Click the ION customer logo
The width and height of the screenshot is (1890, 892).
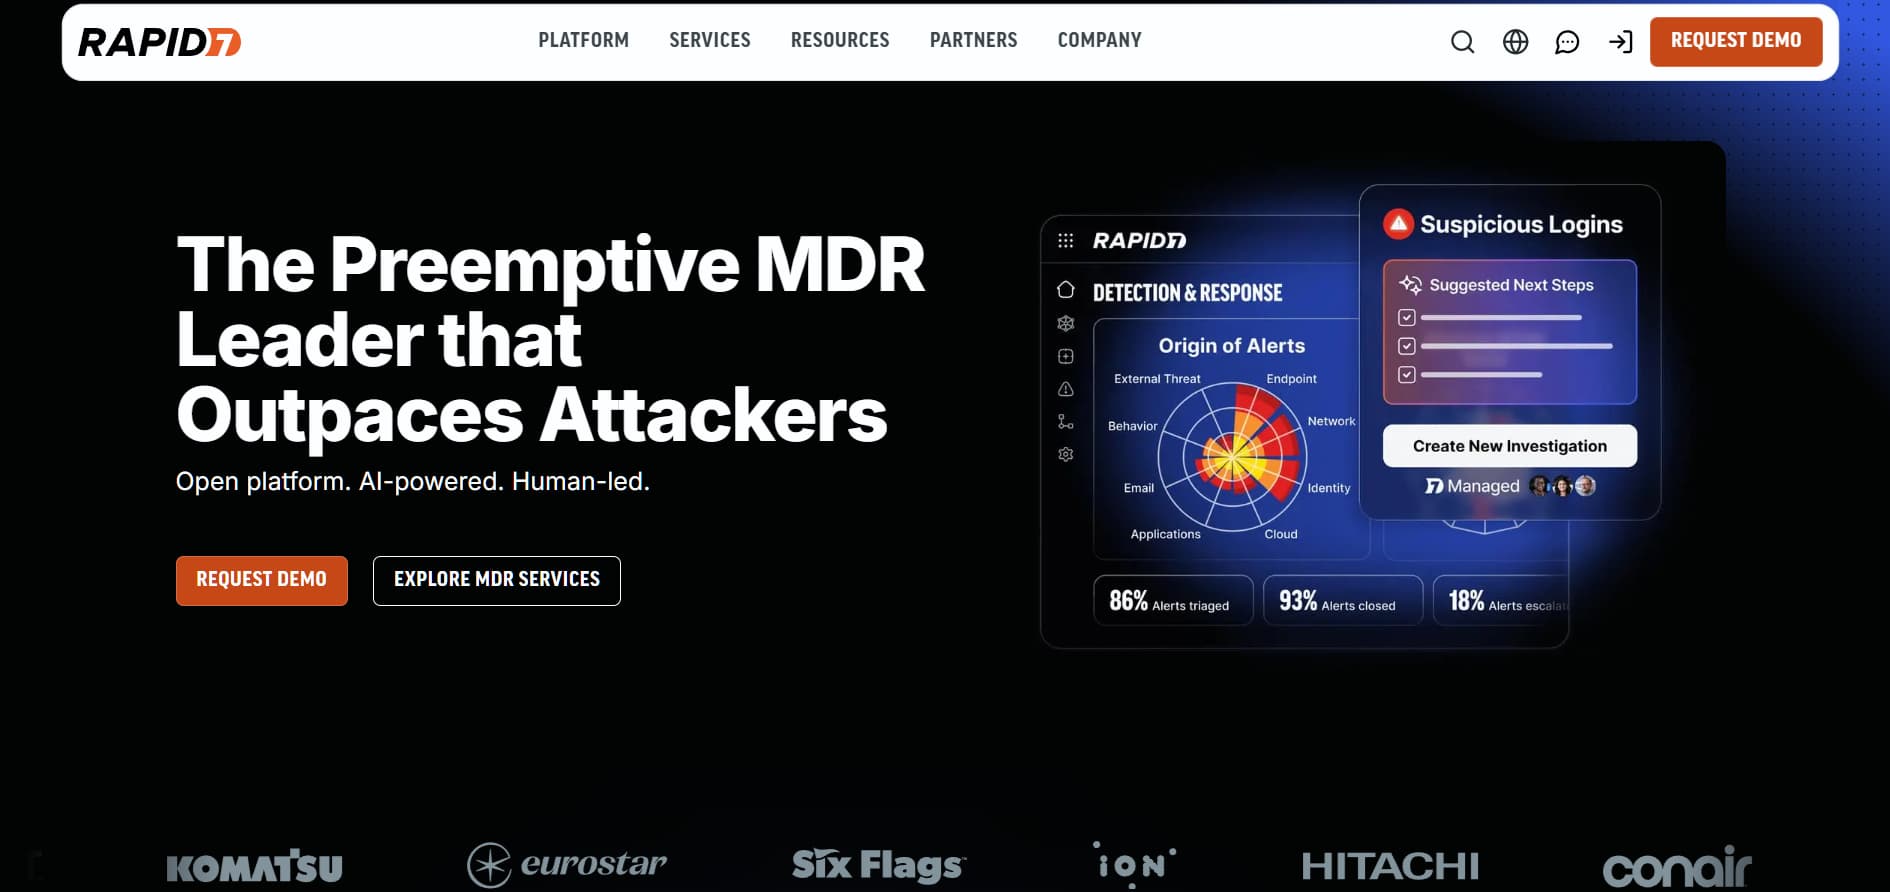pyautogui.click(x=1135, y=865)
